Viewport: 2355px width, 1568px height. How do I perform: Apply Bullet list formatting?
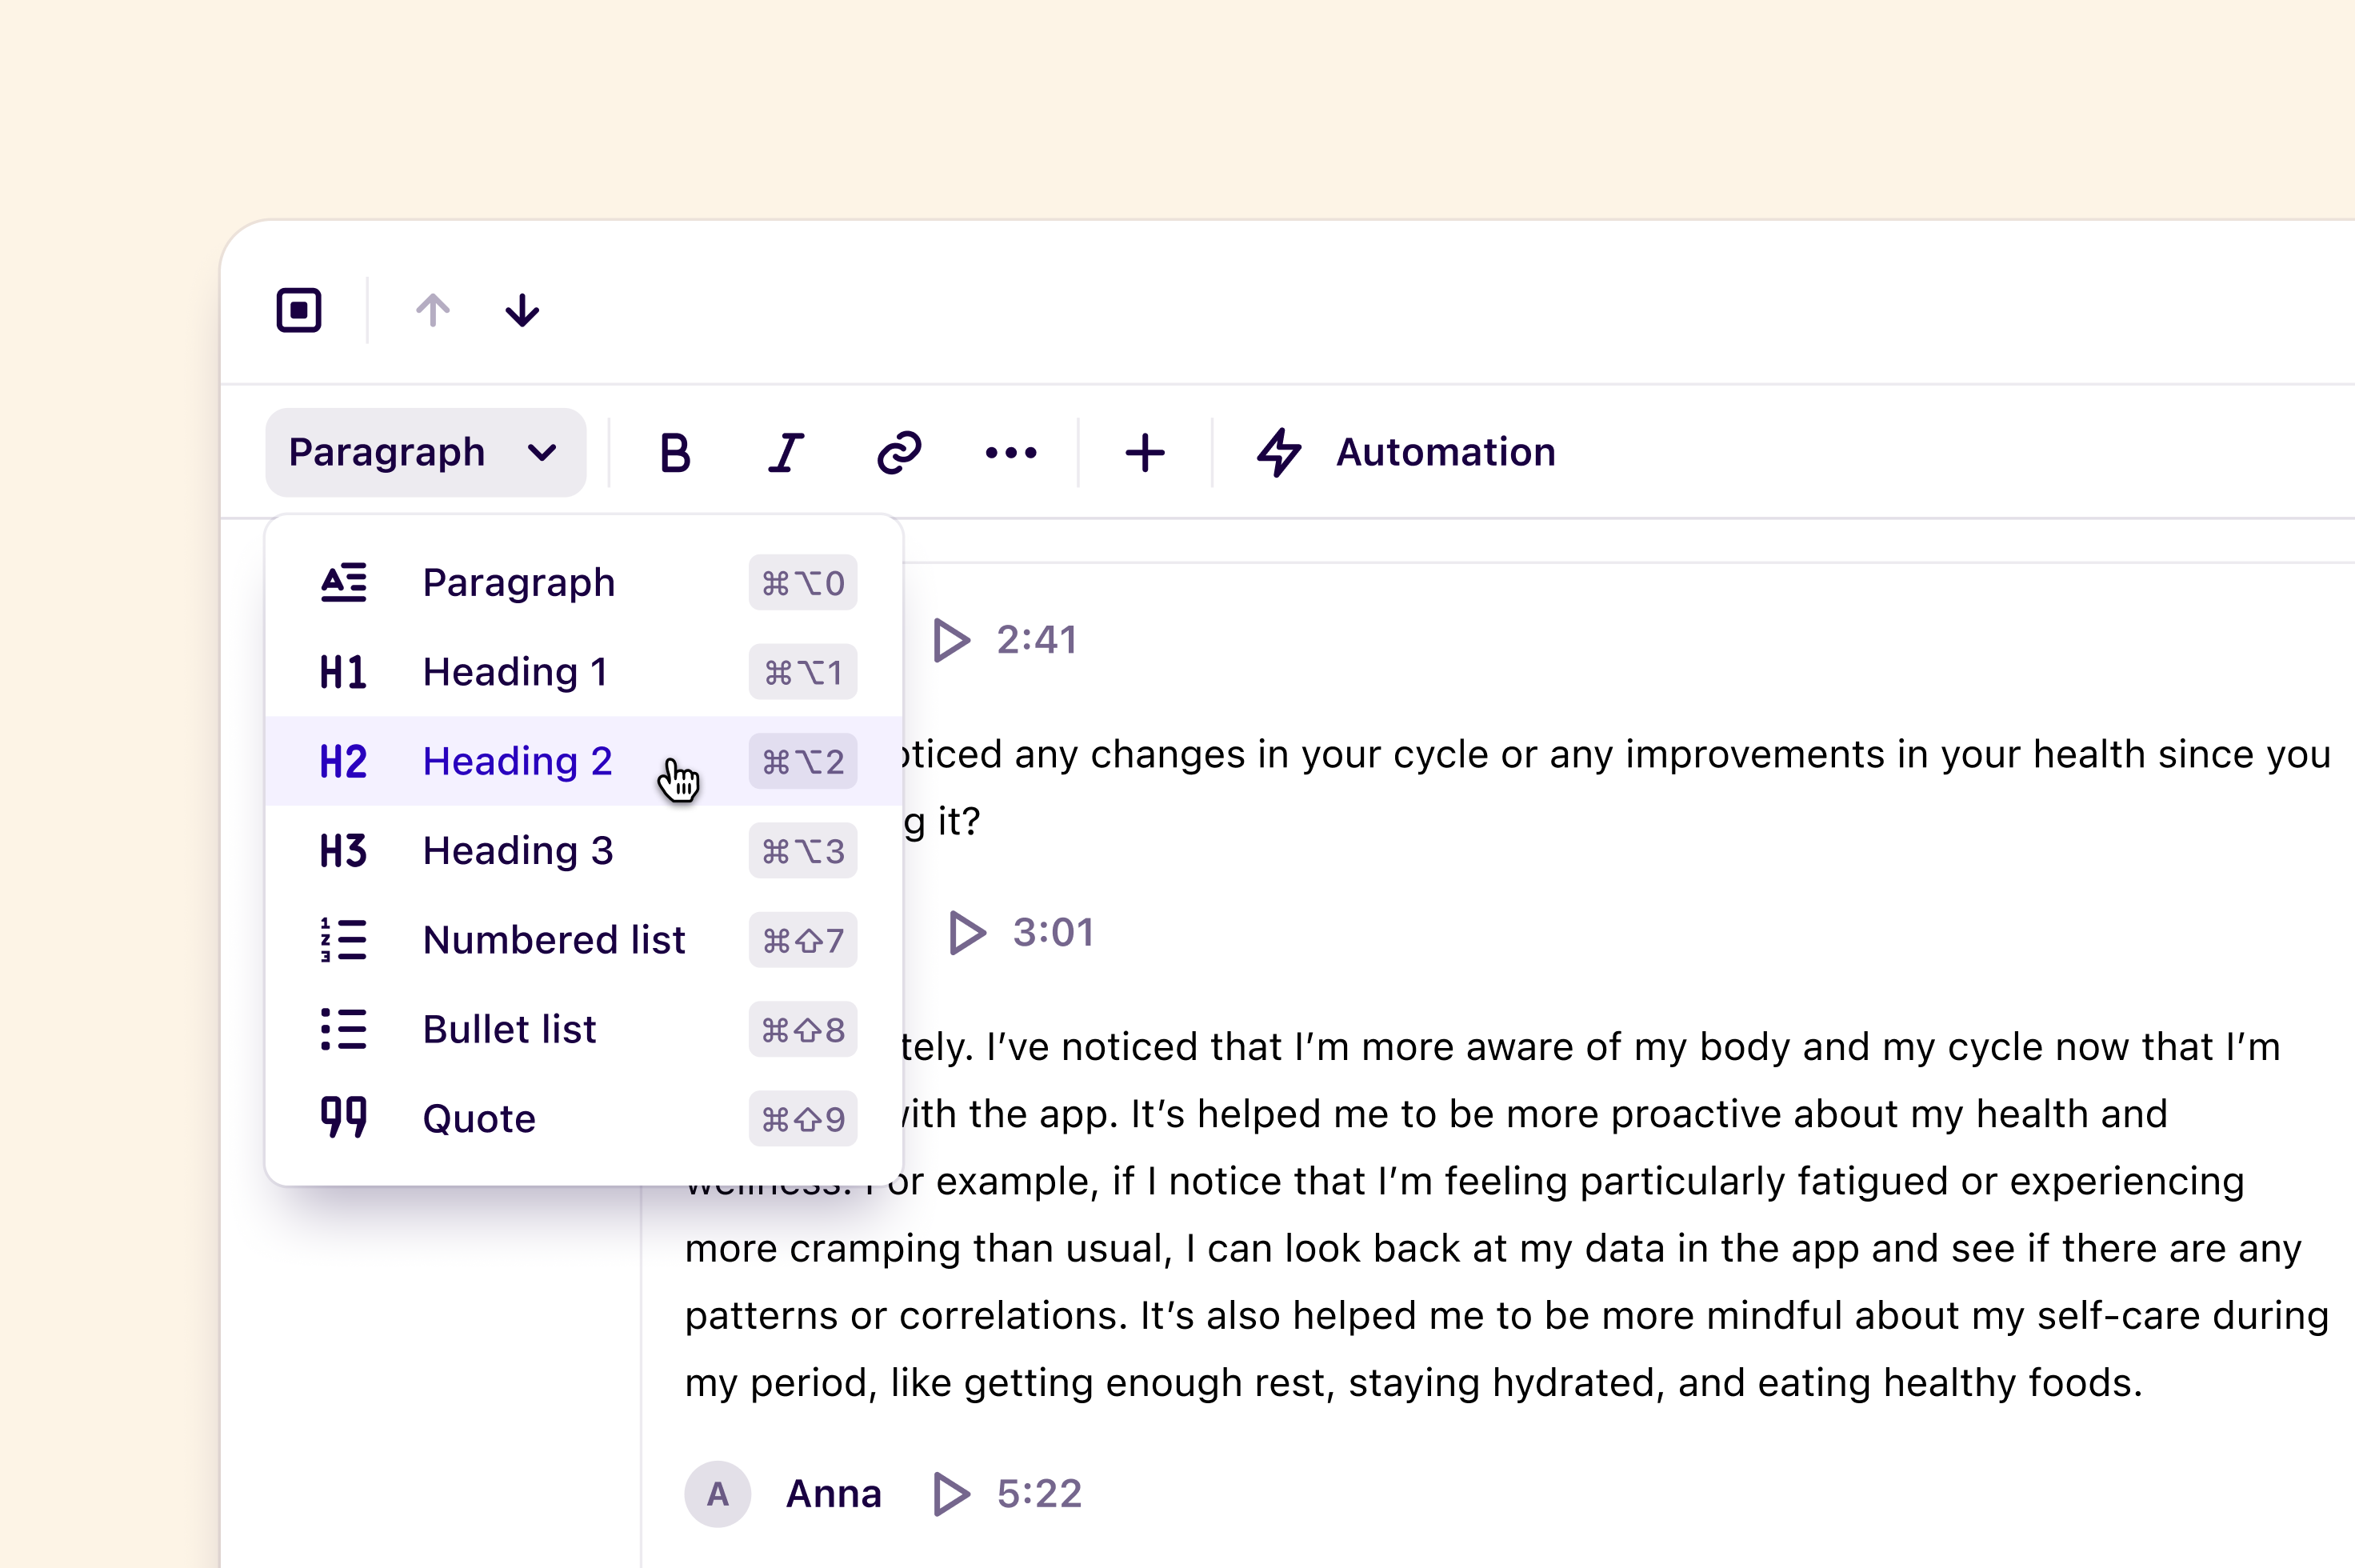[509, 1029]
